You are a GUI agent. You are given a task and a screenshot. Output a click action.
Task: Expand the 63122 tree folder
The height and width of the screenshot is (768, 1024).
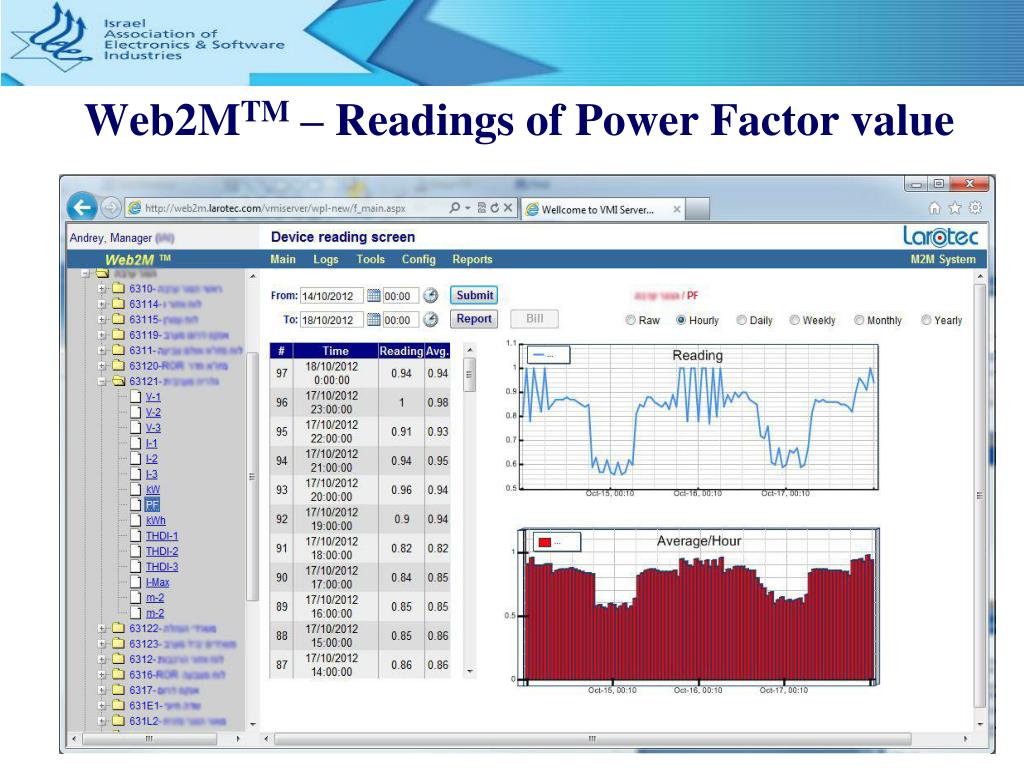point(102,628)
